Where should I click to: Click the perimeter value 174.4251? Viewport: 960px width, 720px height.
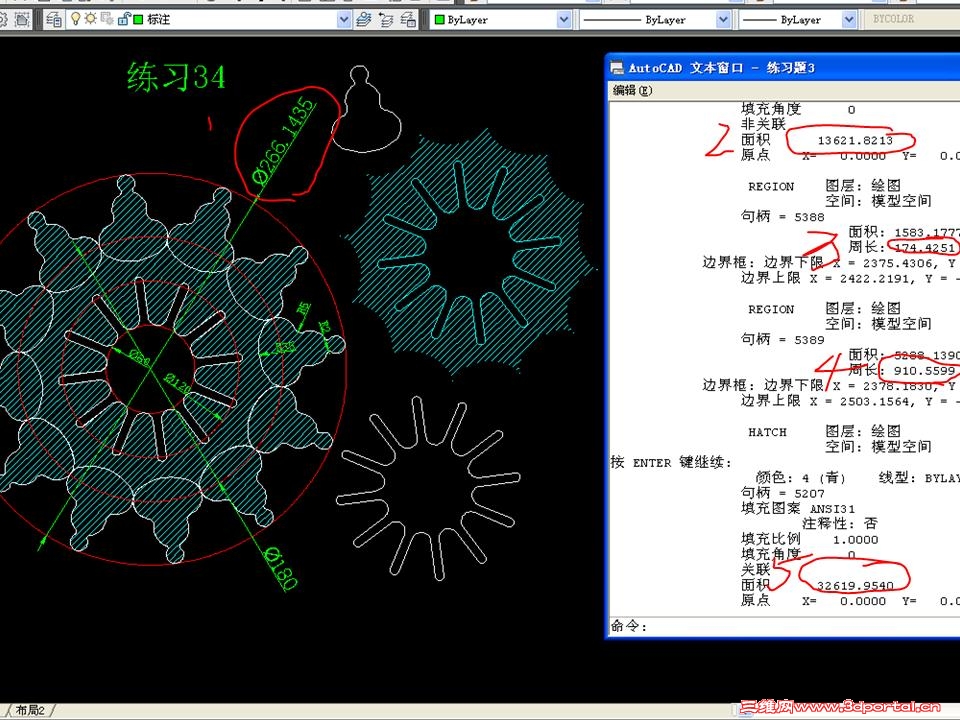pos(924,247)
